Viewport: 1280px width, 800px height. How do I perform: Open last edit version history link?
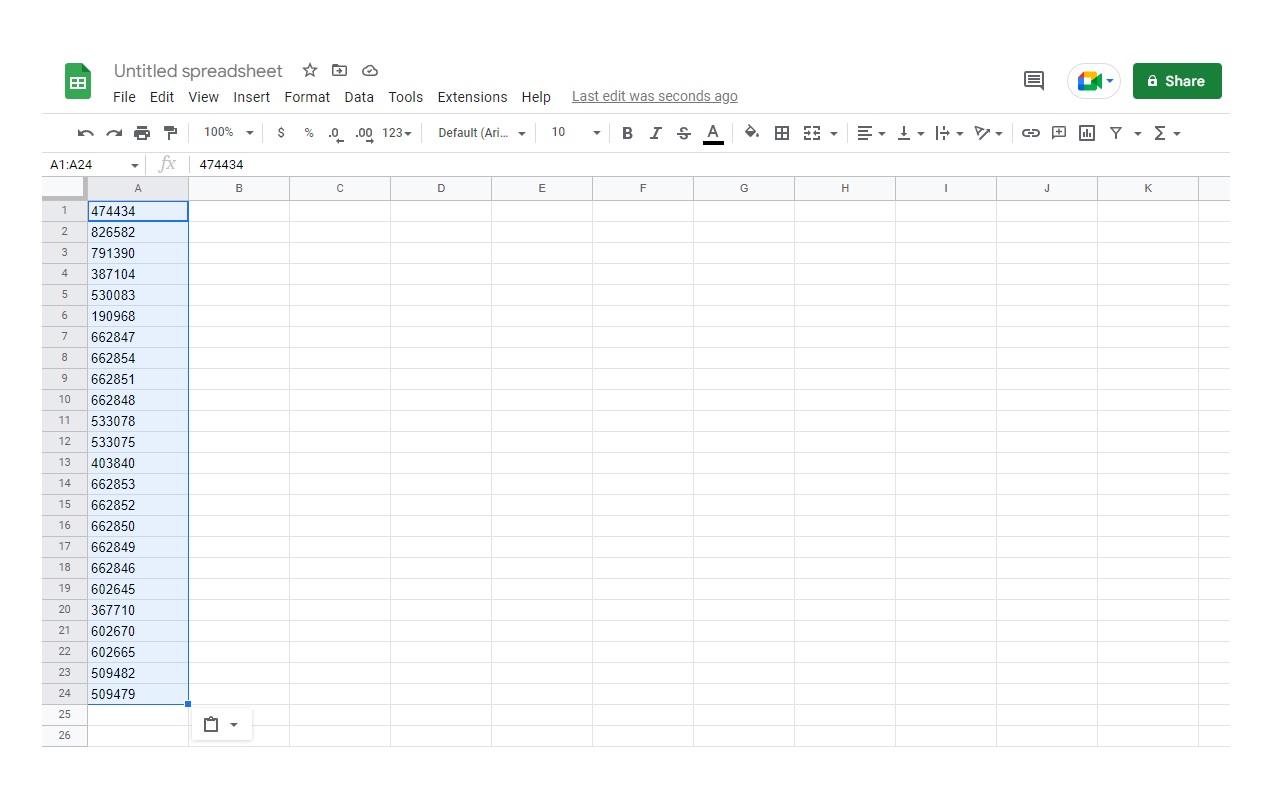[x=655, y=97]
